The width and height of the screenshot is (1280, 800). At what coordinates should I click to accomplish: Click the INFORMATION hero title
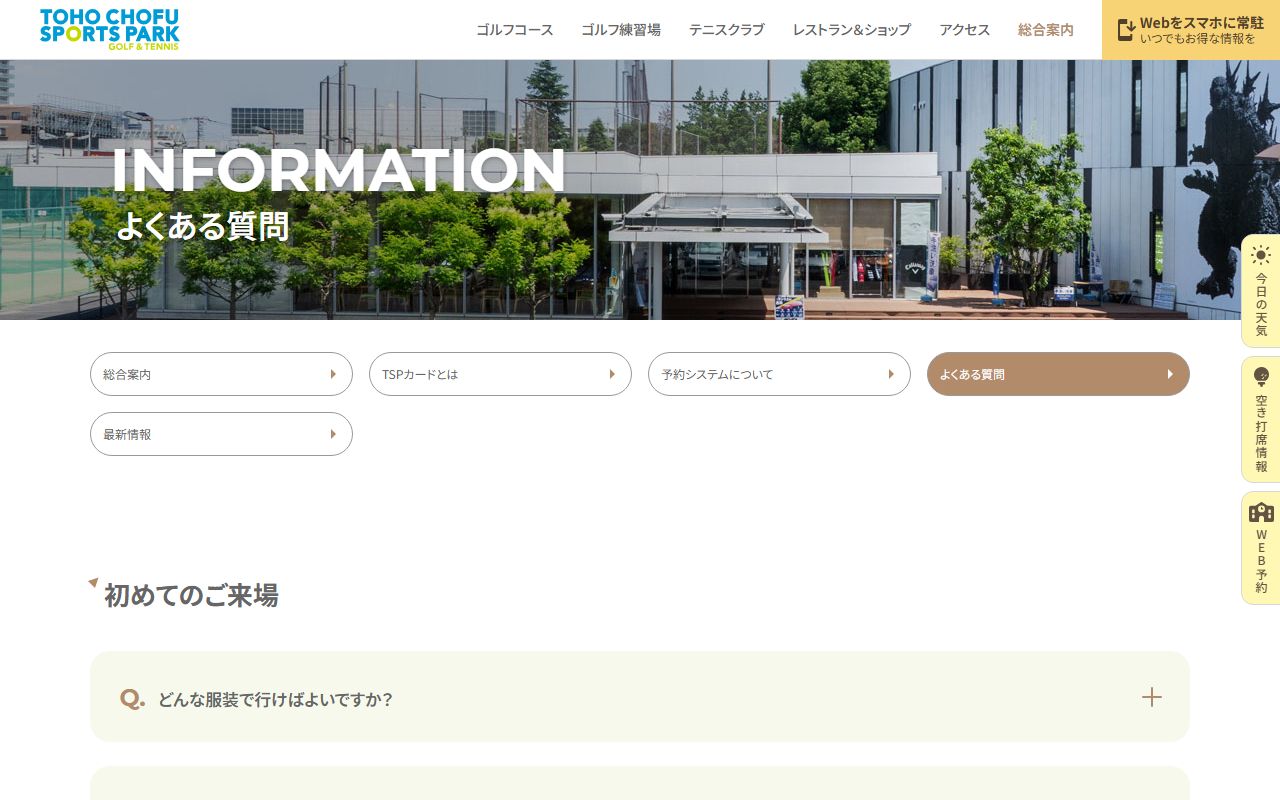(x=339, y=170)
